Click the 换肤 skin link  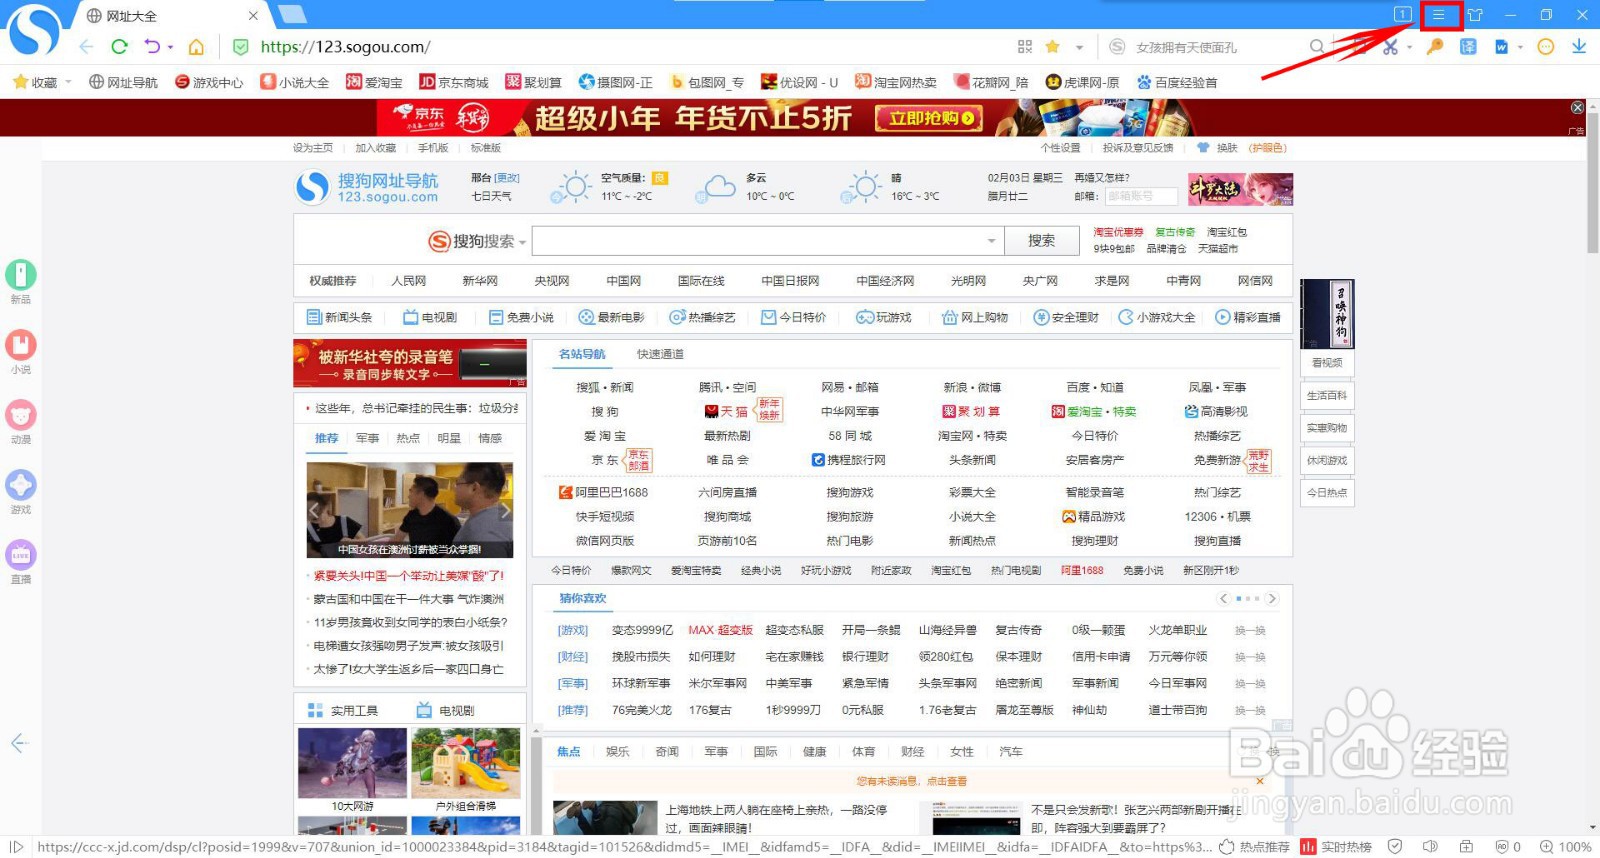[x=1227, y=148]
